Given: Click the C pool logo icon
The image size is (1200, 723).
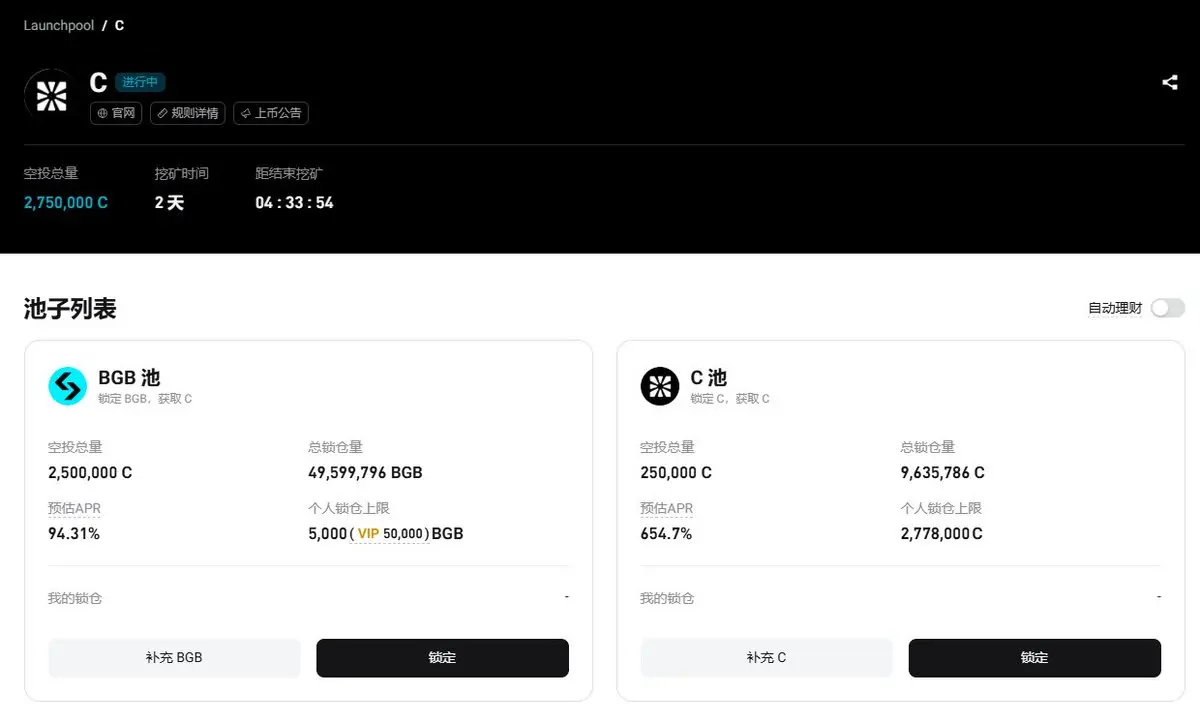Looking at the screenshot, I should point(660,386).
